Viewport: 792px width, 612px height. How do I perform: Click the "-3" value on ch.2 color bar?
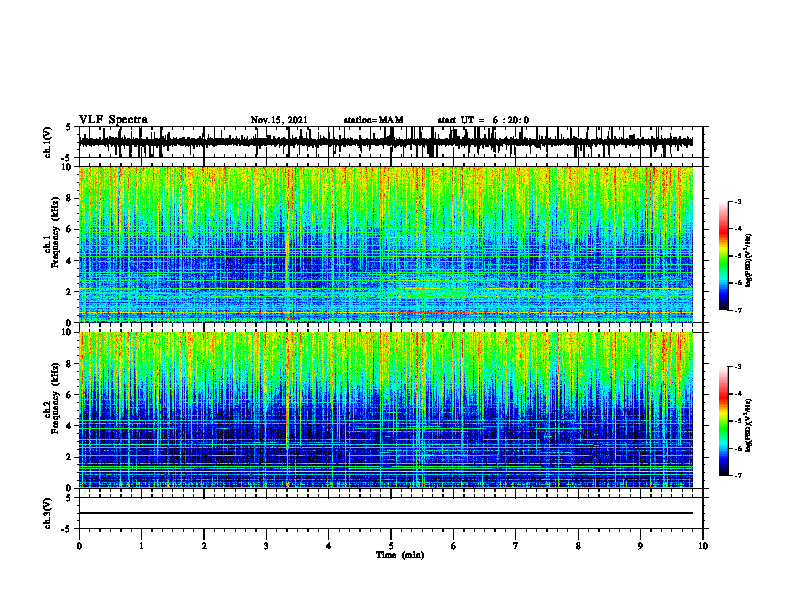pos(737,367)
